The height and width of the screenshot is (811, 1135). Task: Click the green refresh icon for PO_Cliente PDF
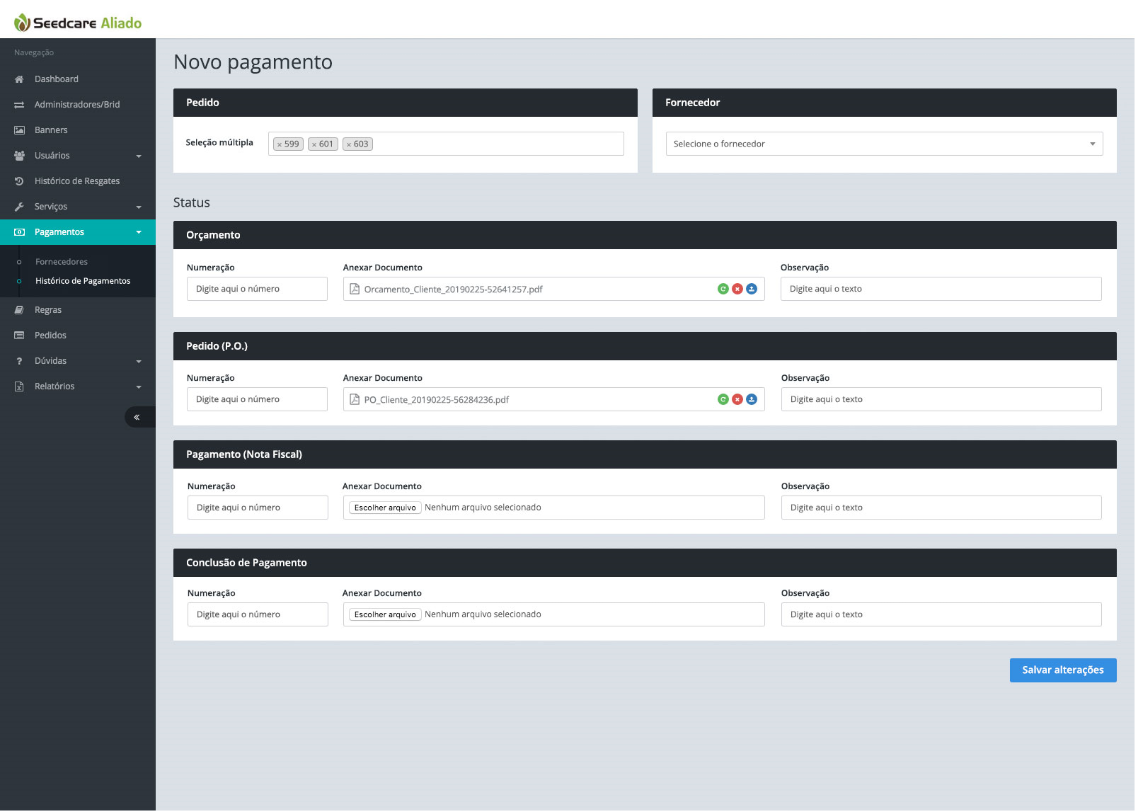723,399
